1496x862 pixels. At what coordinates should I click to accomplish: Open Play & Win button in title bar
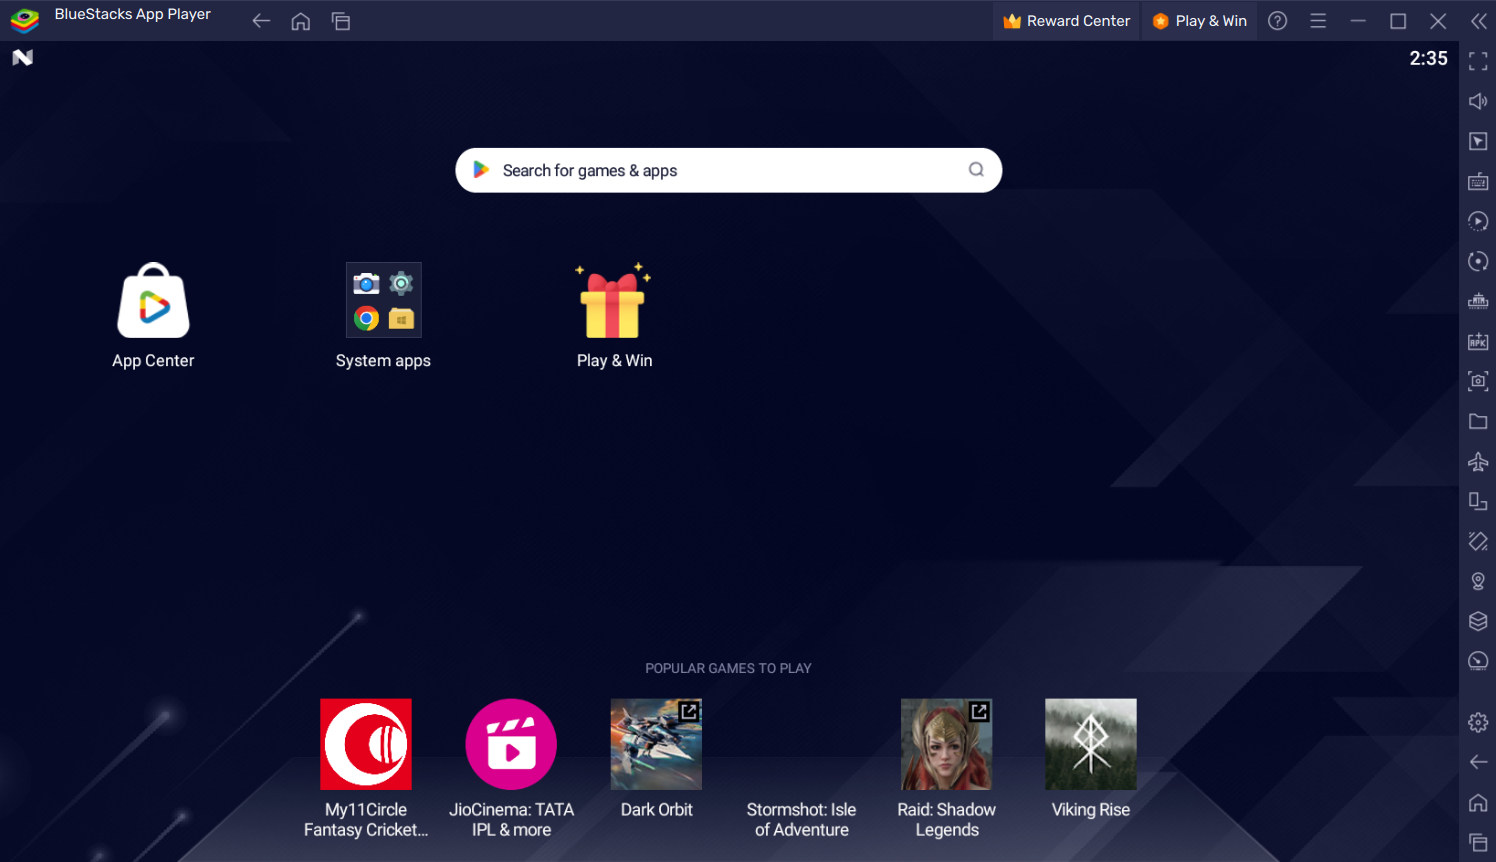1200,21
